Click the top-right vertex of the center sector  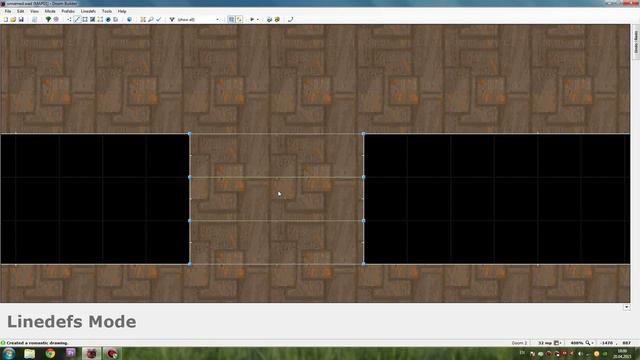[x=363, y=133]
